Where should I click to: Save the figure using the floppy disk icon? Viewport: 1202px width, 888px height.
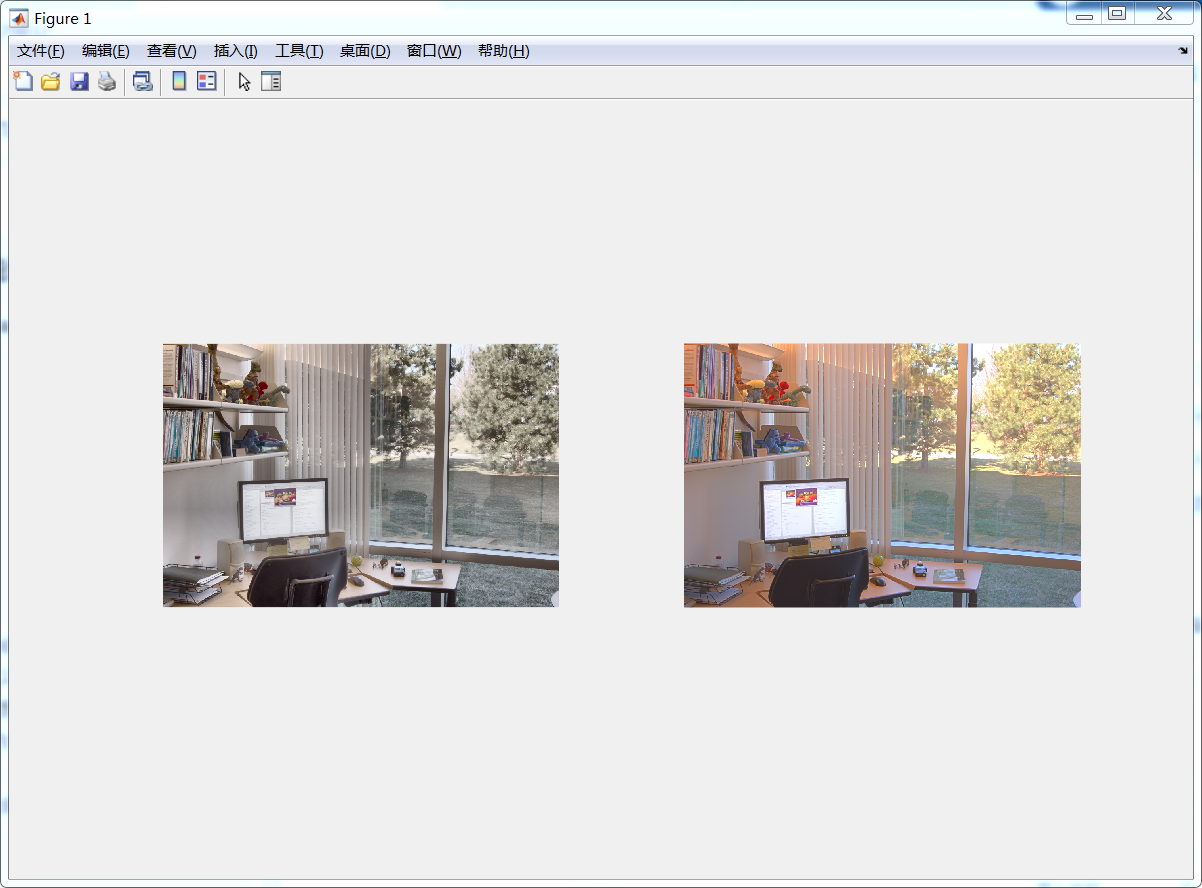[x=79, y=82]
